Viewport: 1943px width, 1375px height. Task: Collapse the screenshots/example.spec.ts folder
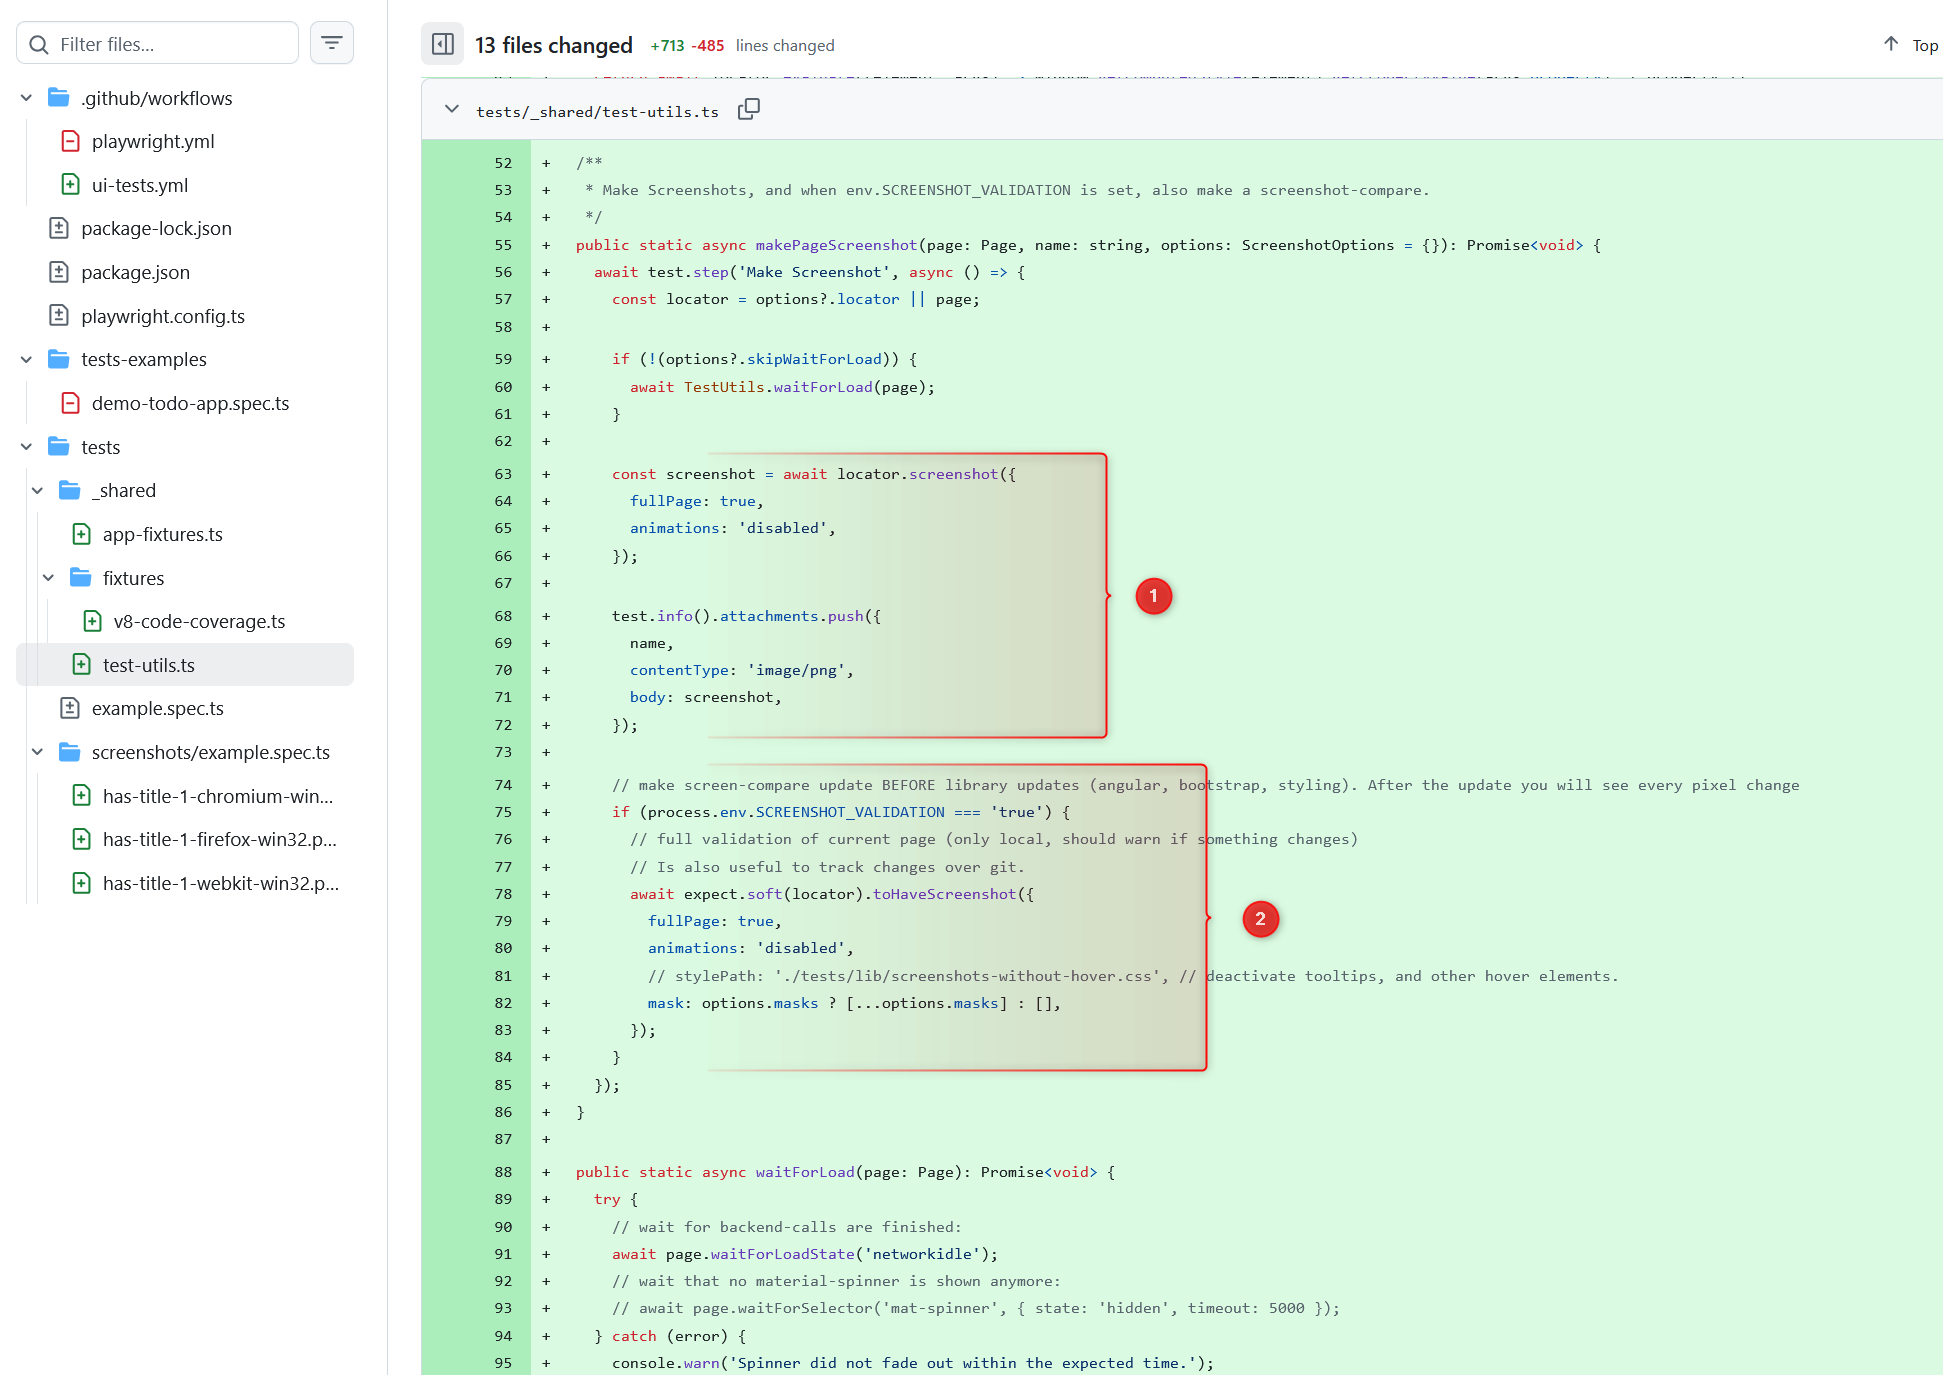click(x=37, y=752)
